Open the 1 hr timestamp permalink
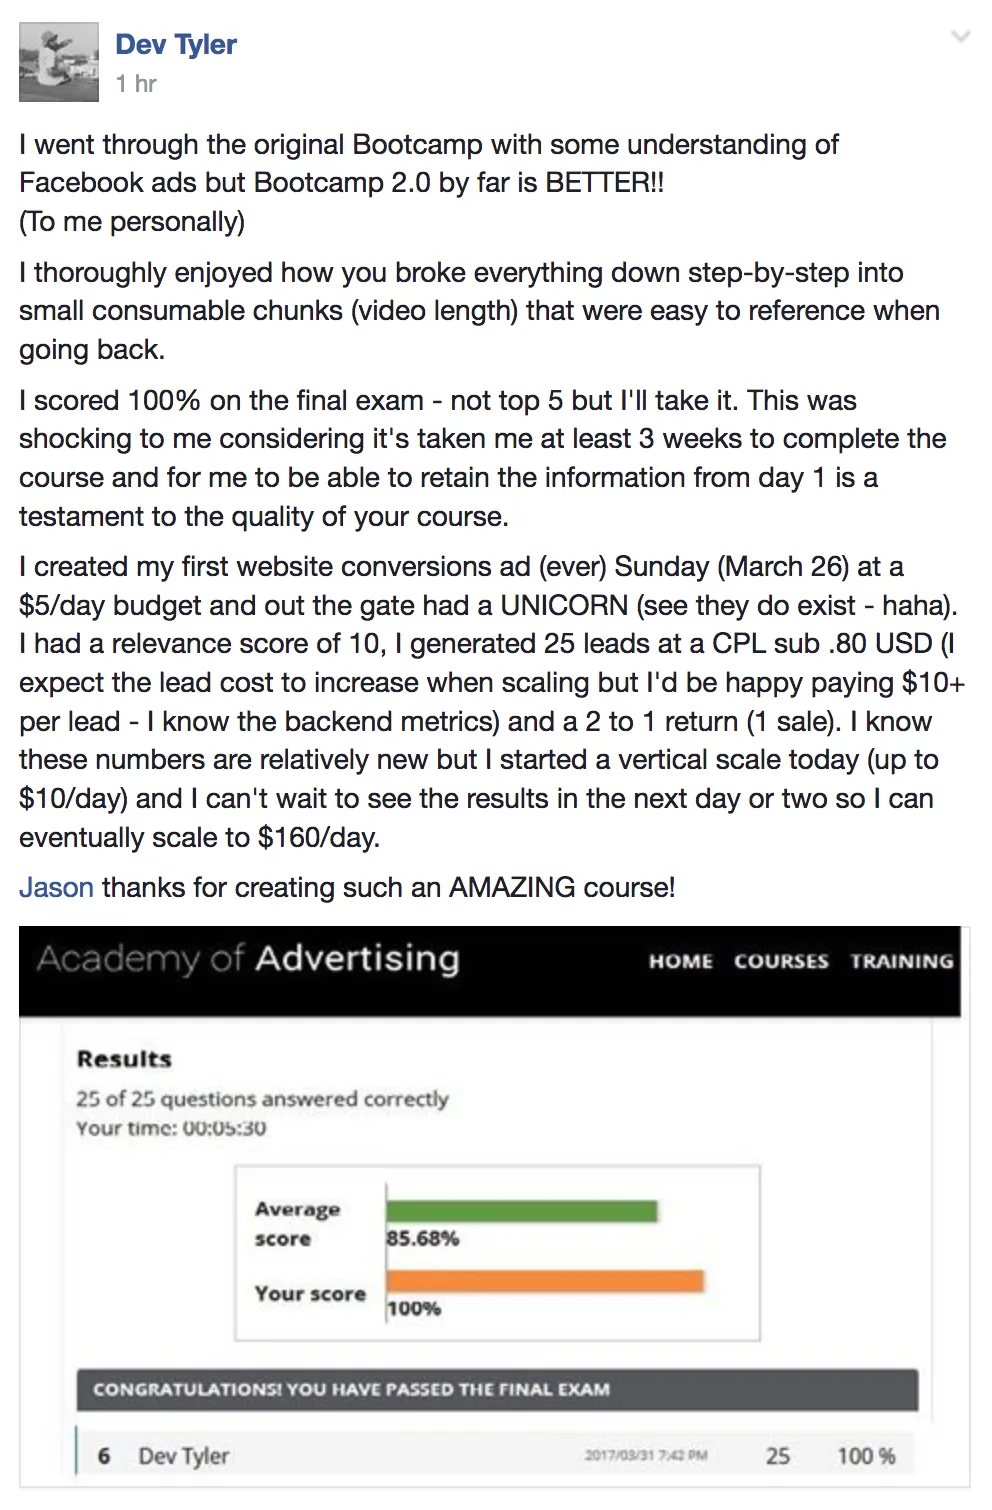This screenshot has width=992, height=1510. [x=136, y=84]
